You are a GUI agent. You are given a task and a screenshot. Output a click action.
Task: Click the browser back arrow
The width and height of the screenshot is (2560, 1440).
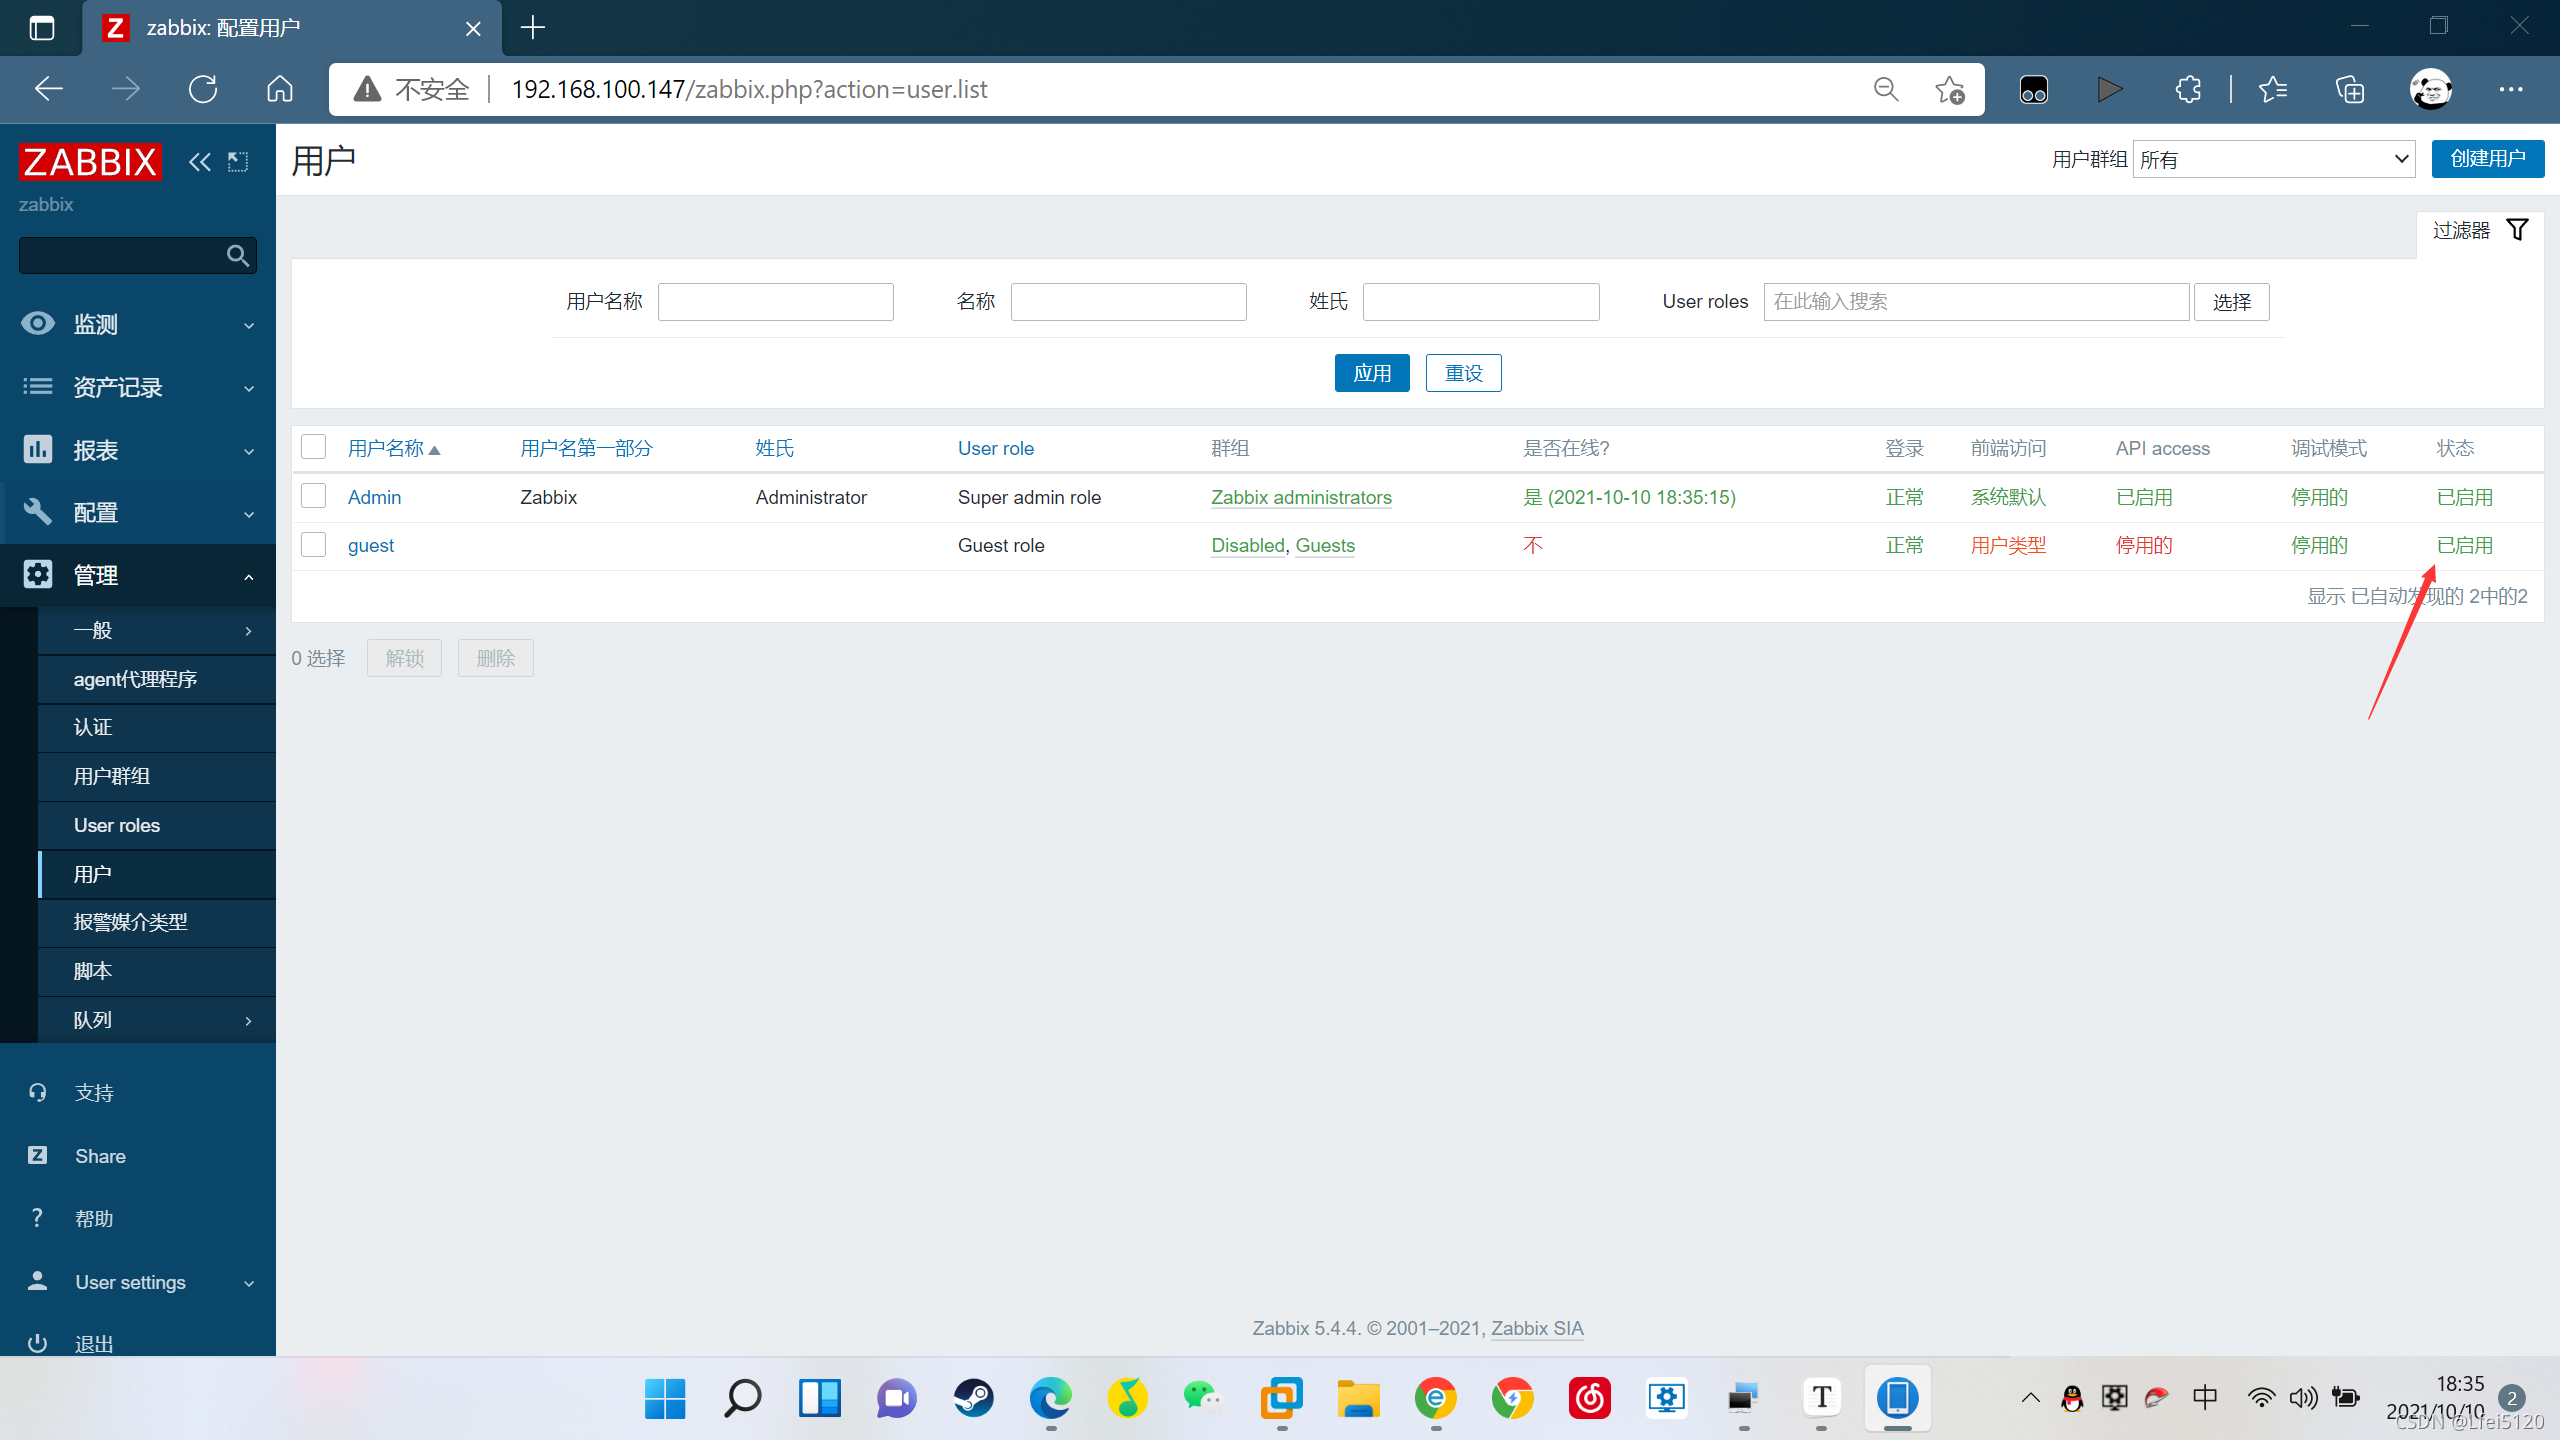click(x=48, y=89)
